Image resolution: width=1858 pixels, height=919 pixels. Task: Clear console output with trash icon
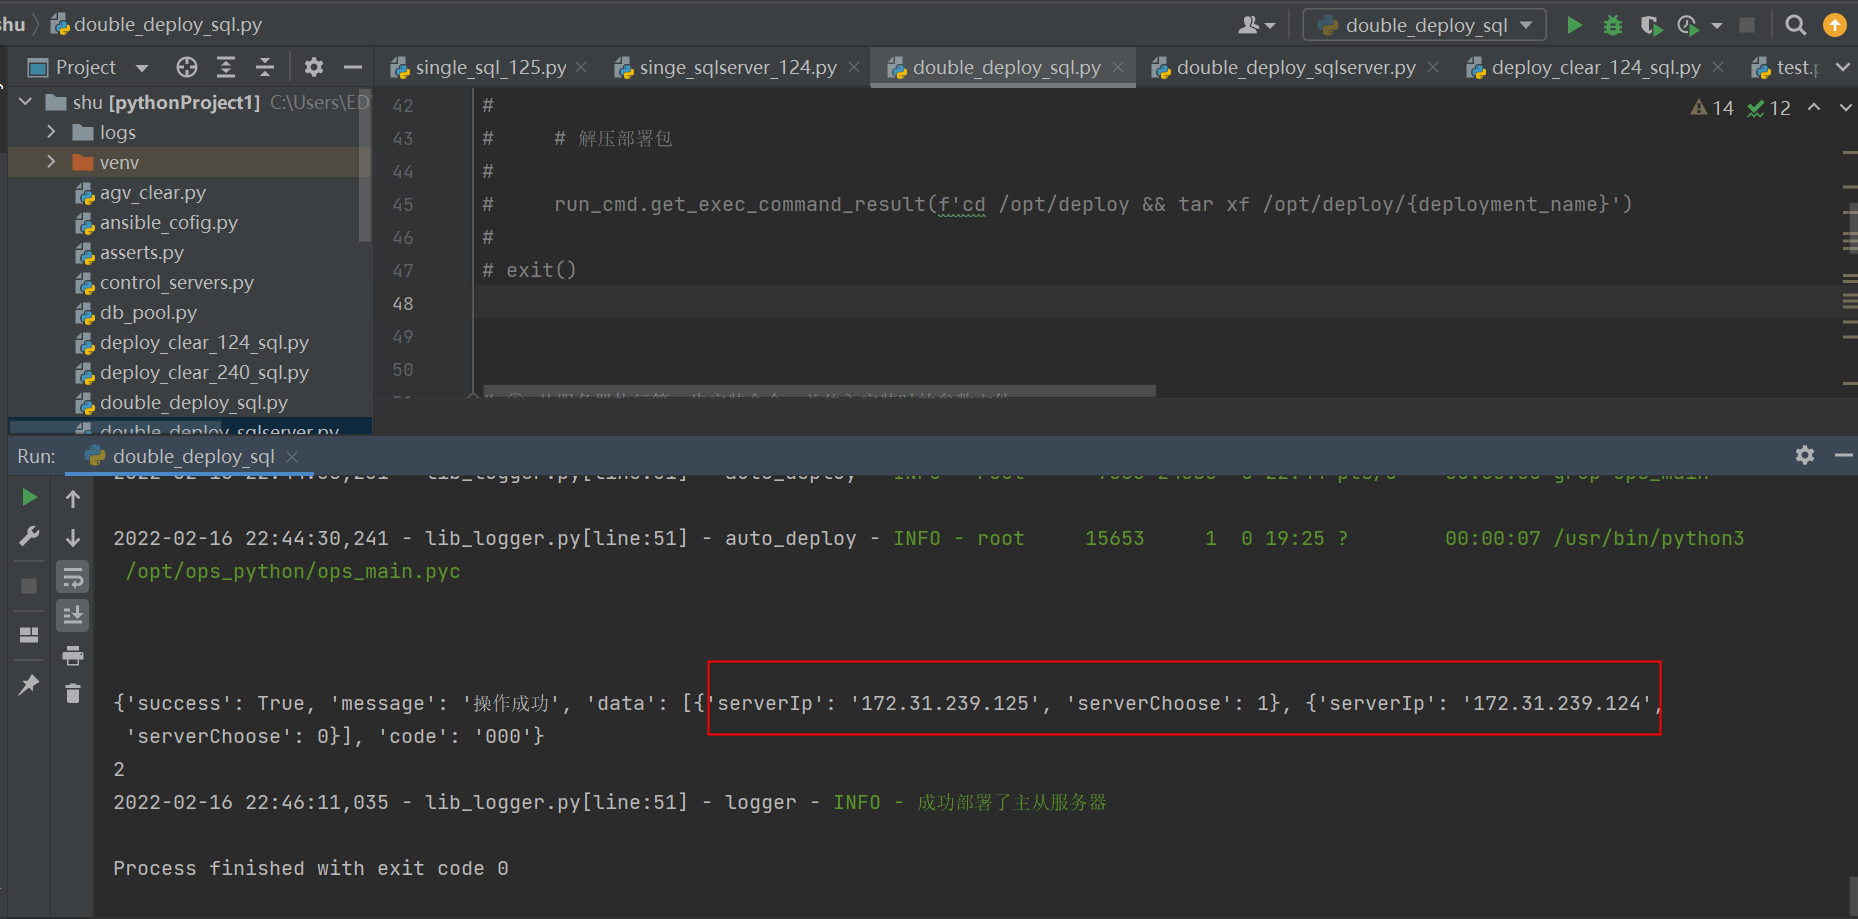[73, 693]
